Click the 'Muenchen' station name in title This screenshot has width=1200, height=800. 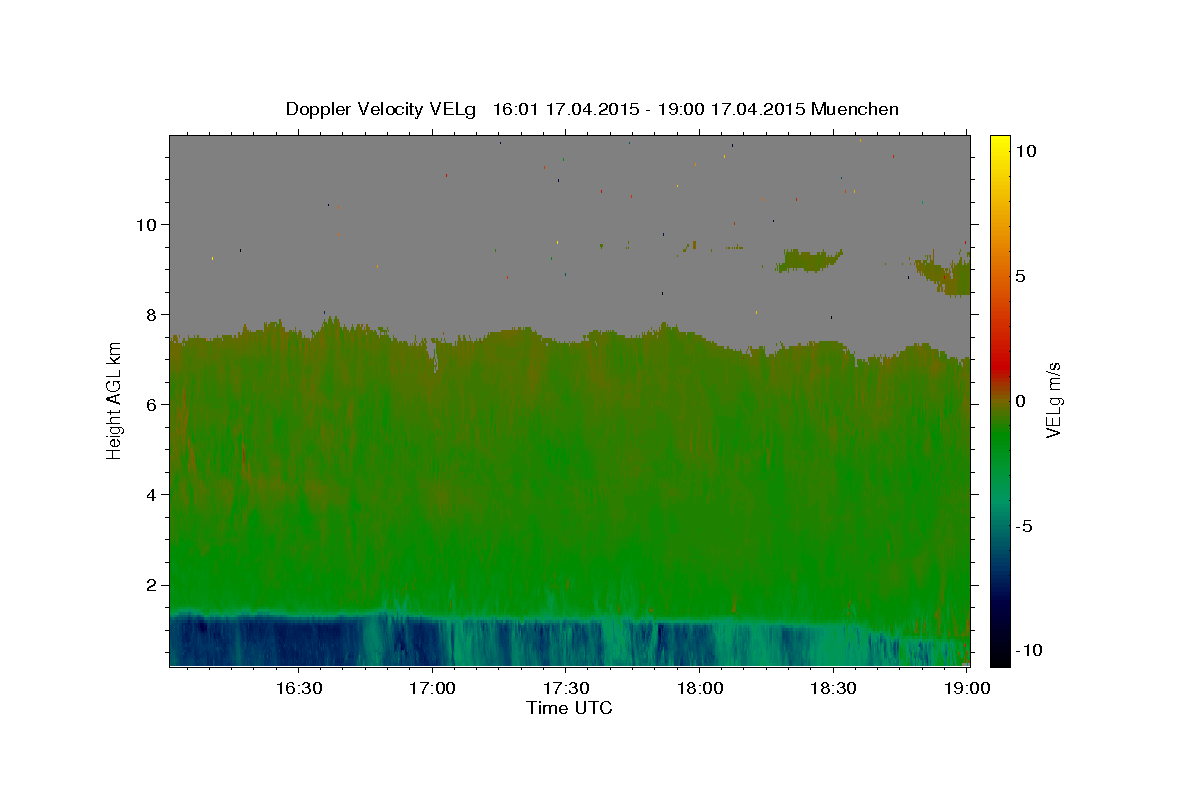(856, 109)
